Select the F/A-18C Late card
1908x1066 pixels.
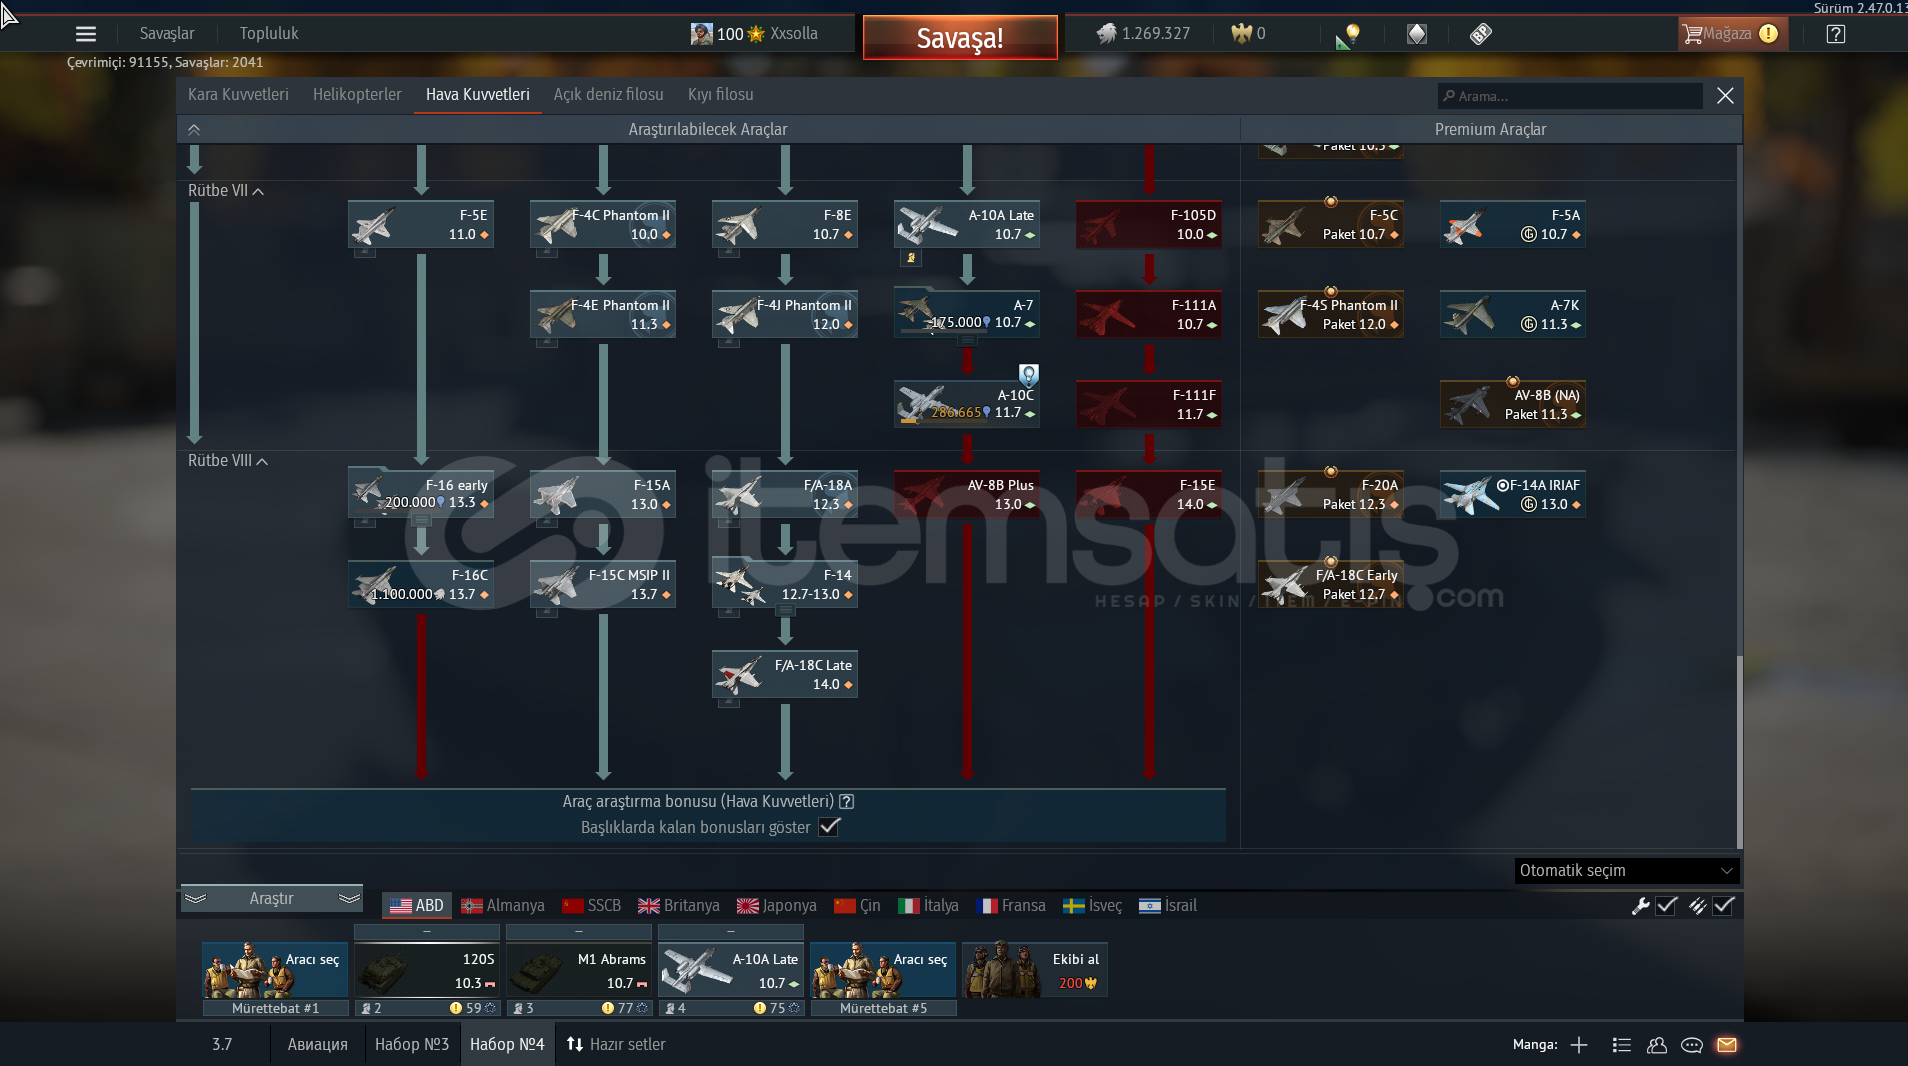pos(785,674)
